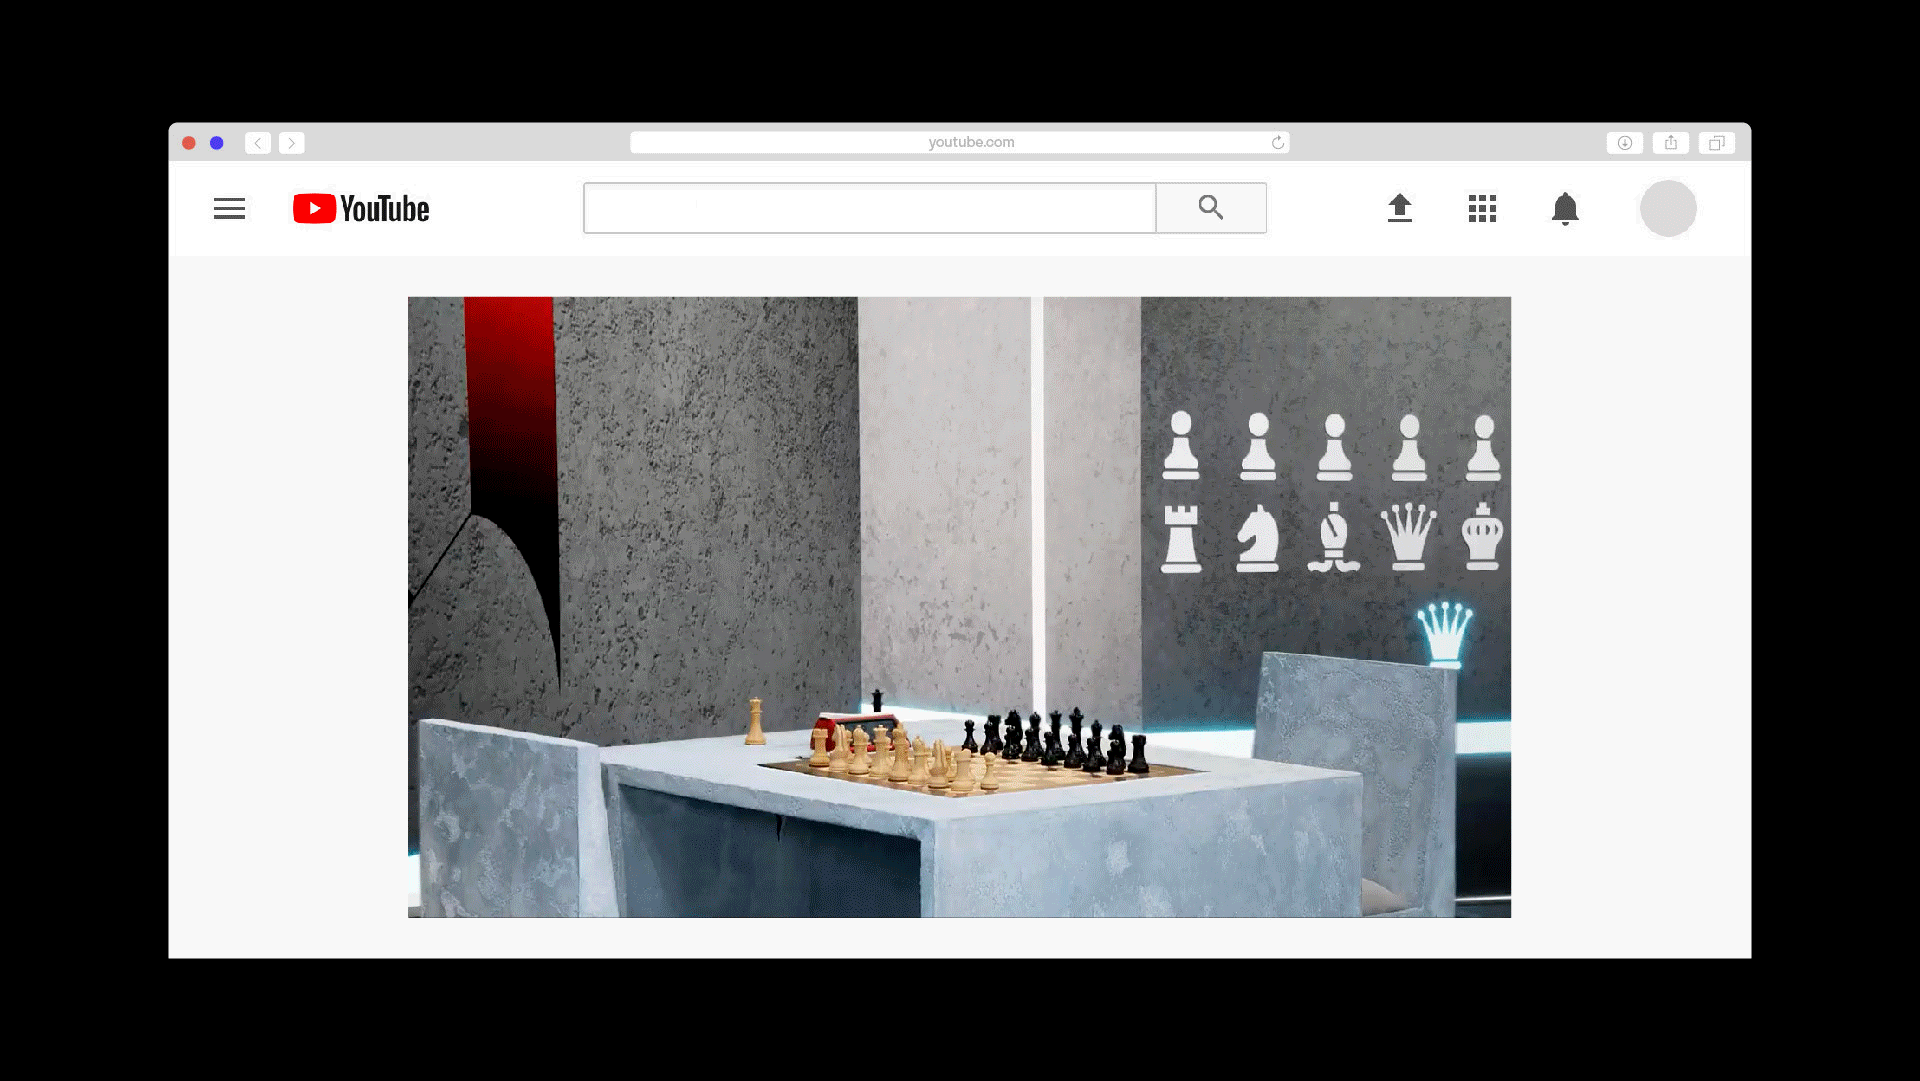Image resolution: width=1920 pixels, height=1081 pixels.
Task: Open the YouTube apps grid
Action: click(1482, 208)
